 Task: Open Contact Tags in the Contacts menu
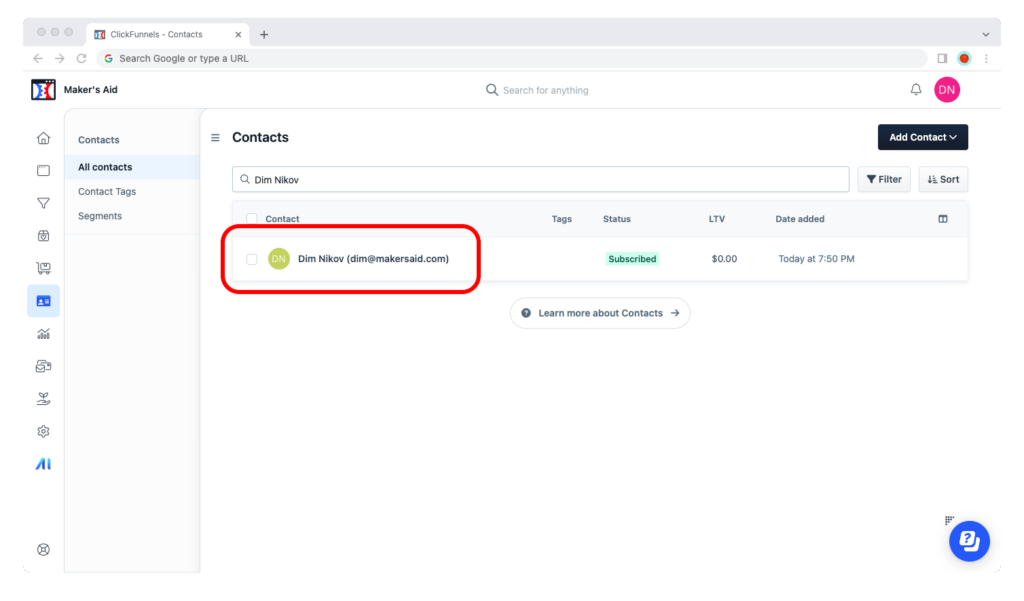click(x=107, y=191)
